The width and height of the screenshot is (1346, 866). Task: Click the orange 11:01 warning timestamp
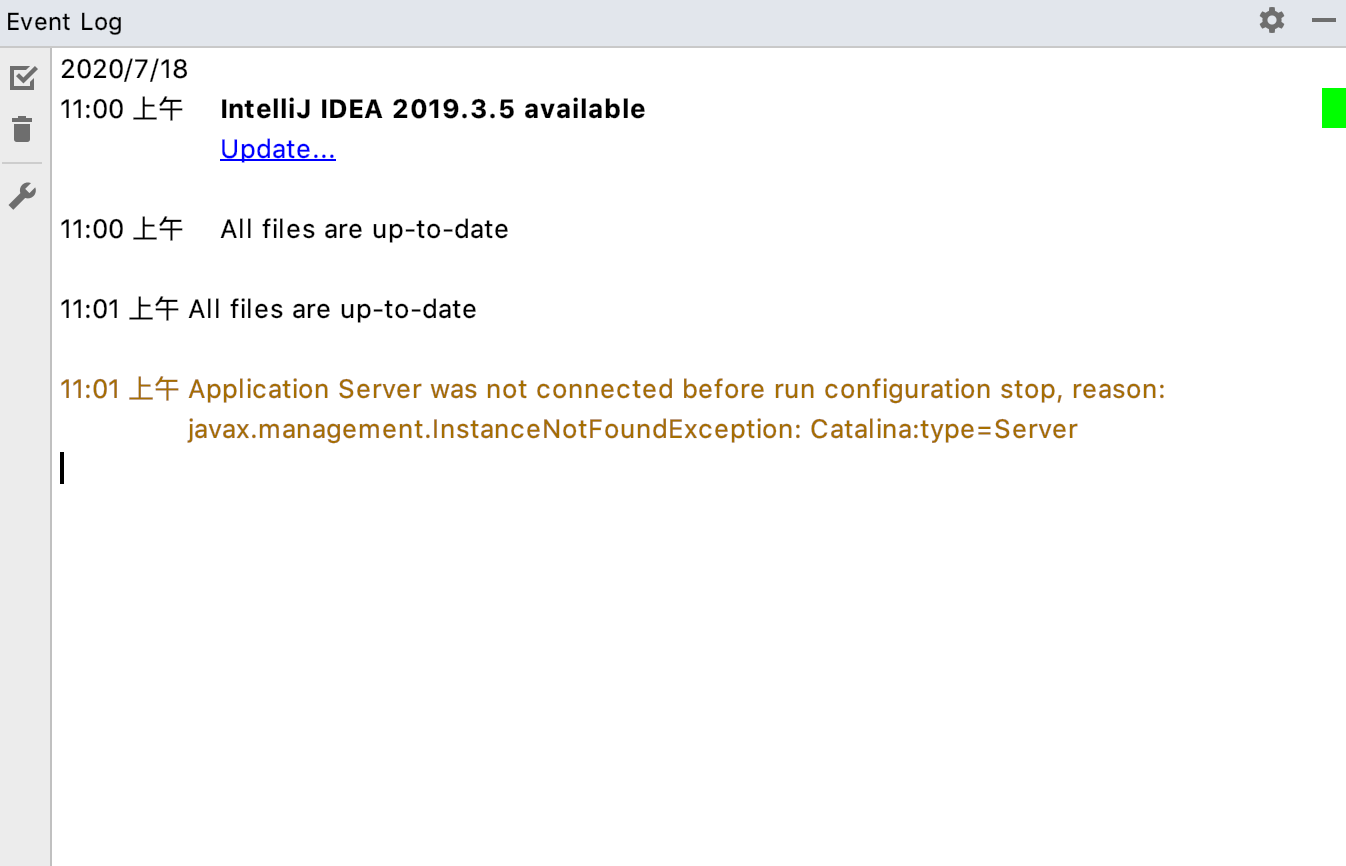[120, 389]
